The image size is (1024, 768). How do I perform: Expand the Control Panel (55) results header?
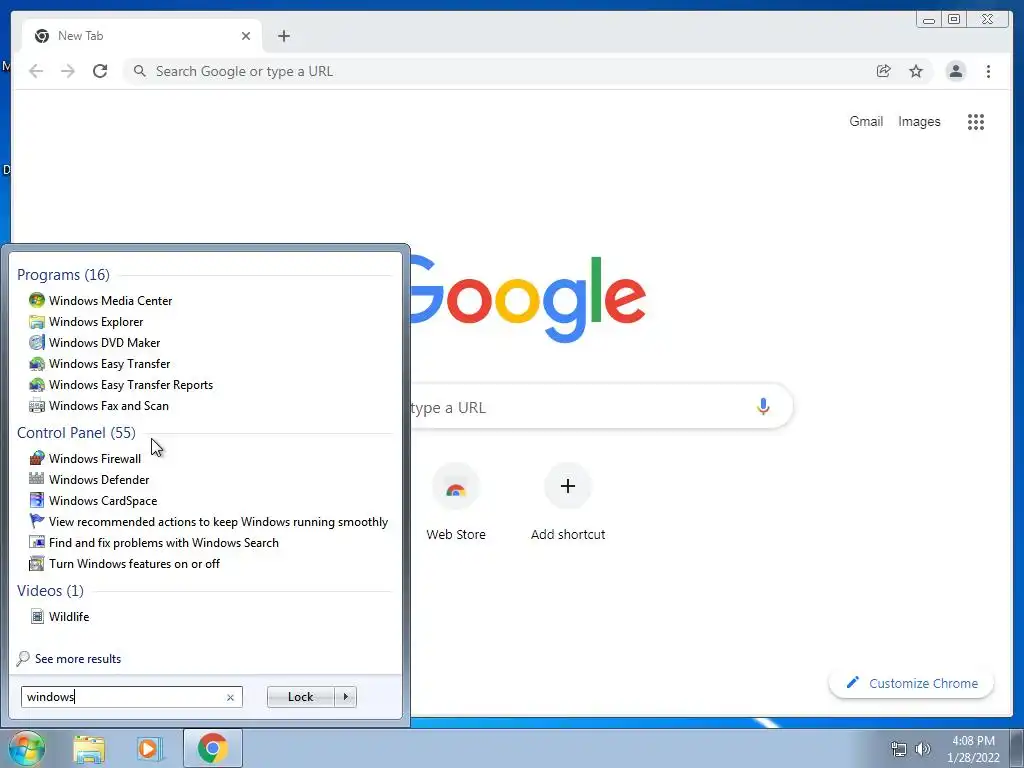(76, 432)
